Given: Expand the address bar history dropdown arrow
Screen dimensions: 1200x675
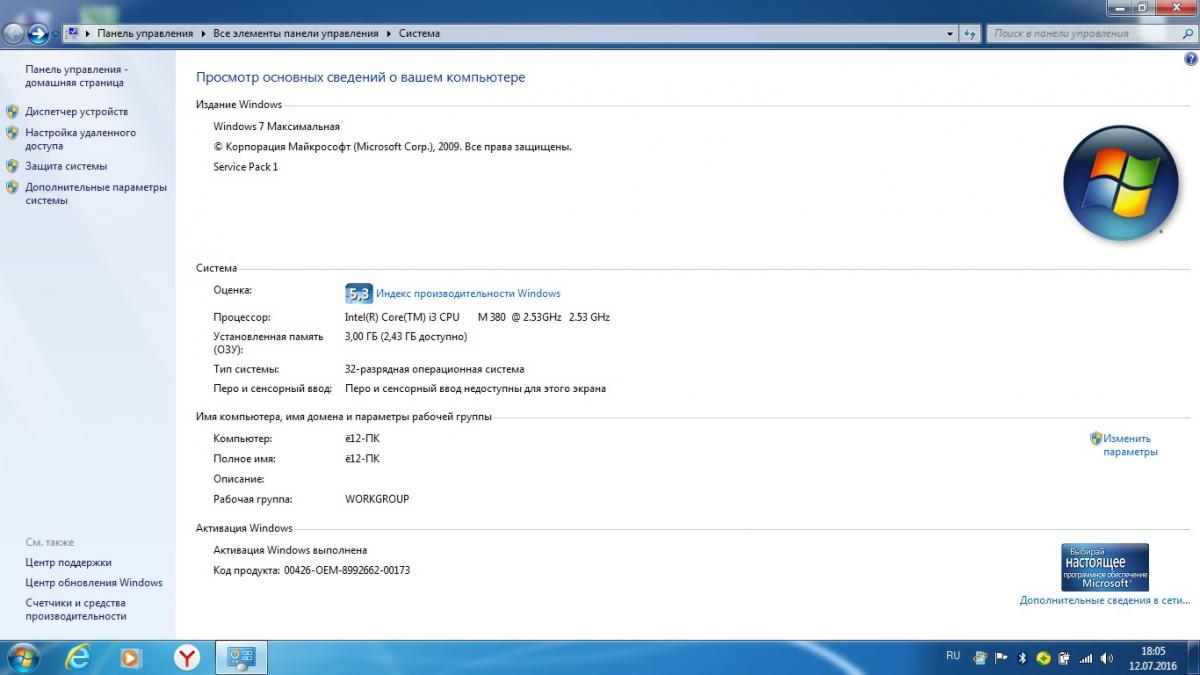Looking at the screenshot, I should [949, 33].
